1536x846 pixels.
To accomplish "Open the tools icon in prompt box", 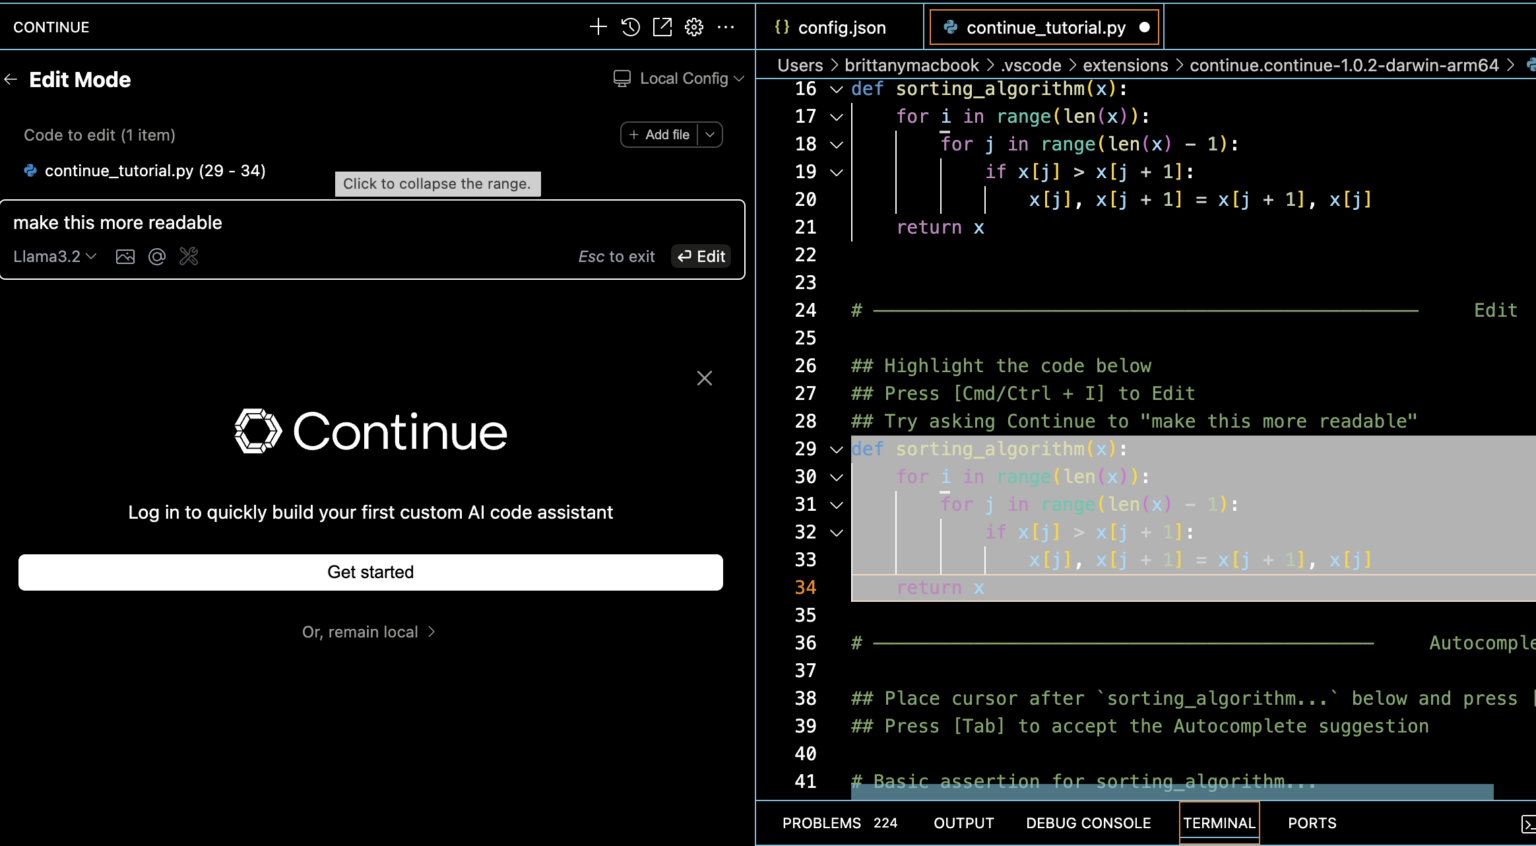I will pos(189,257).
